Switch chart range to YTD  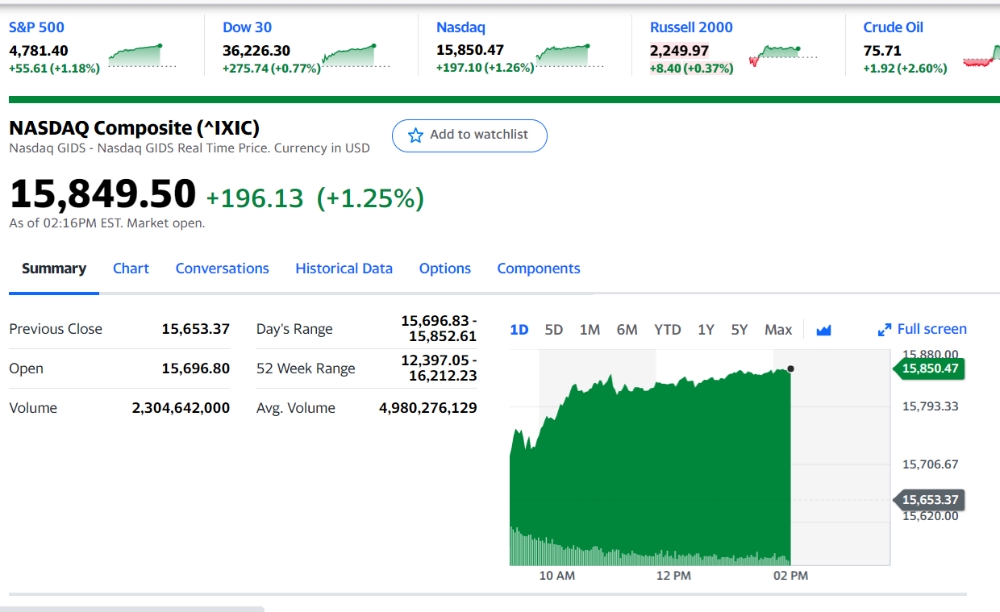click(x=667, y=330)
